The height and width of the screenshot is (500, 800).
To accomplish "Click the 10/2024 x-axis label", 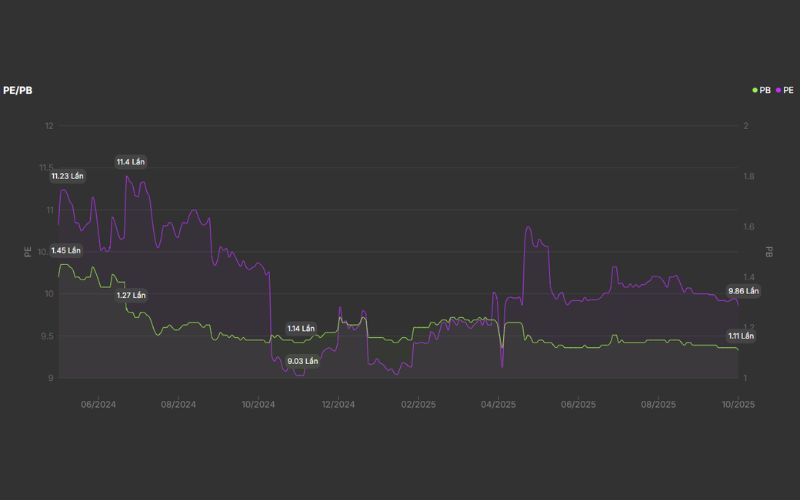I will (x=258, y=405).
